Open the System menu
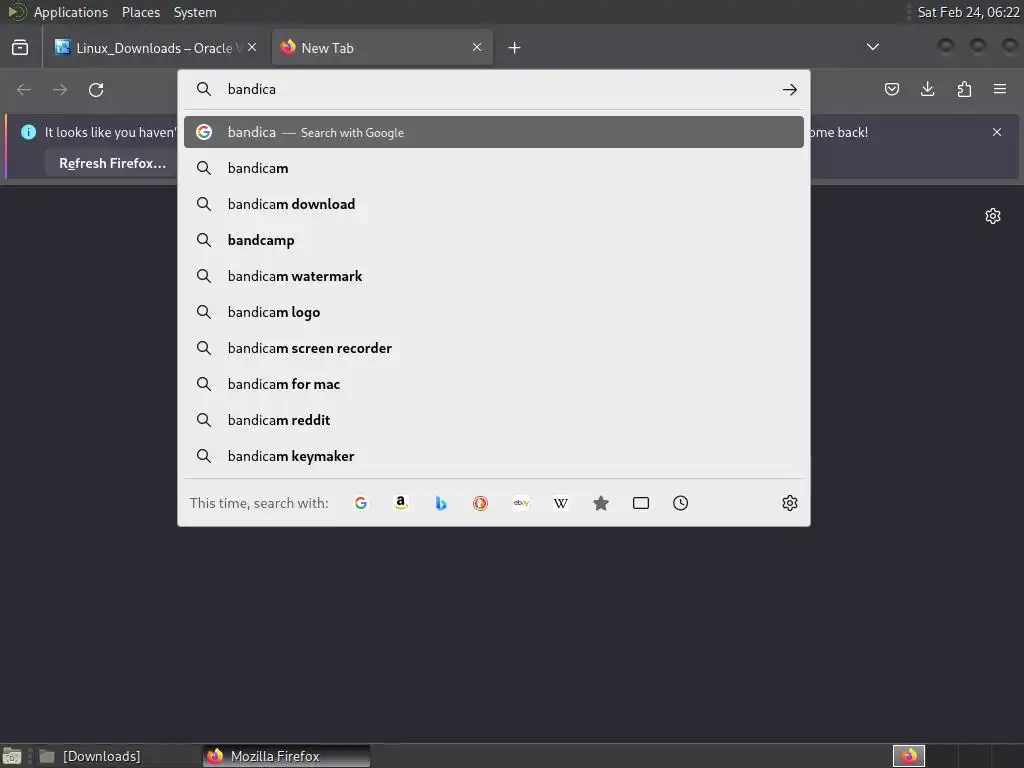 (195, 12)
